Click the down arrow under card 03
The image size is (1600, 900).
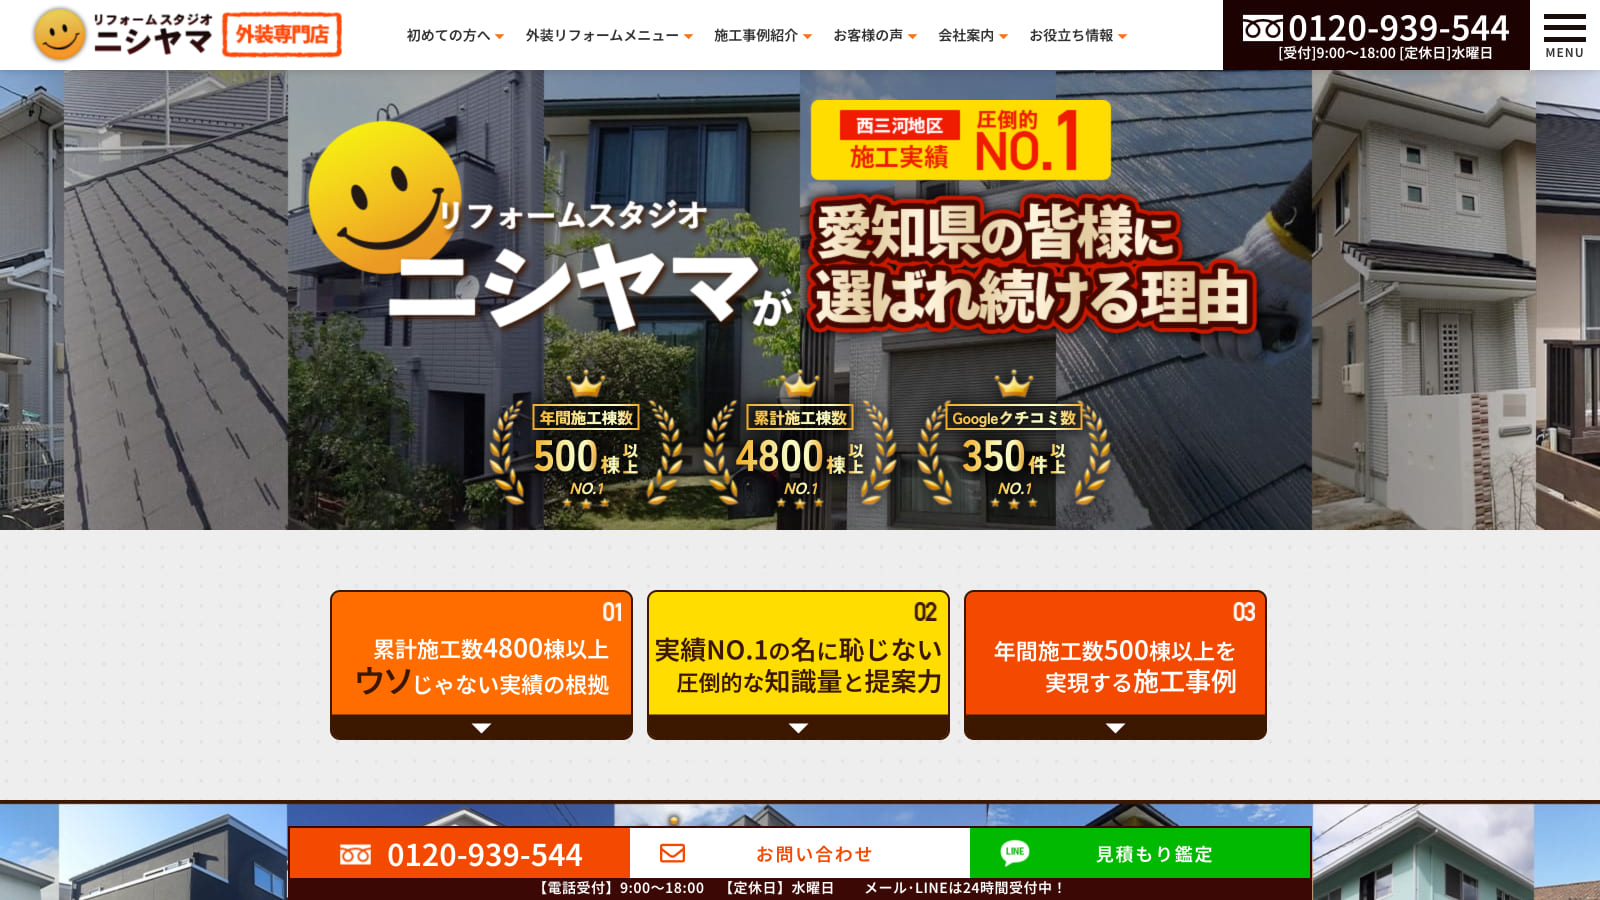pos(1115,728)
